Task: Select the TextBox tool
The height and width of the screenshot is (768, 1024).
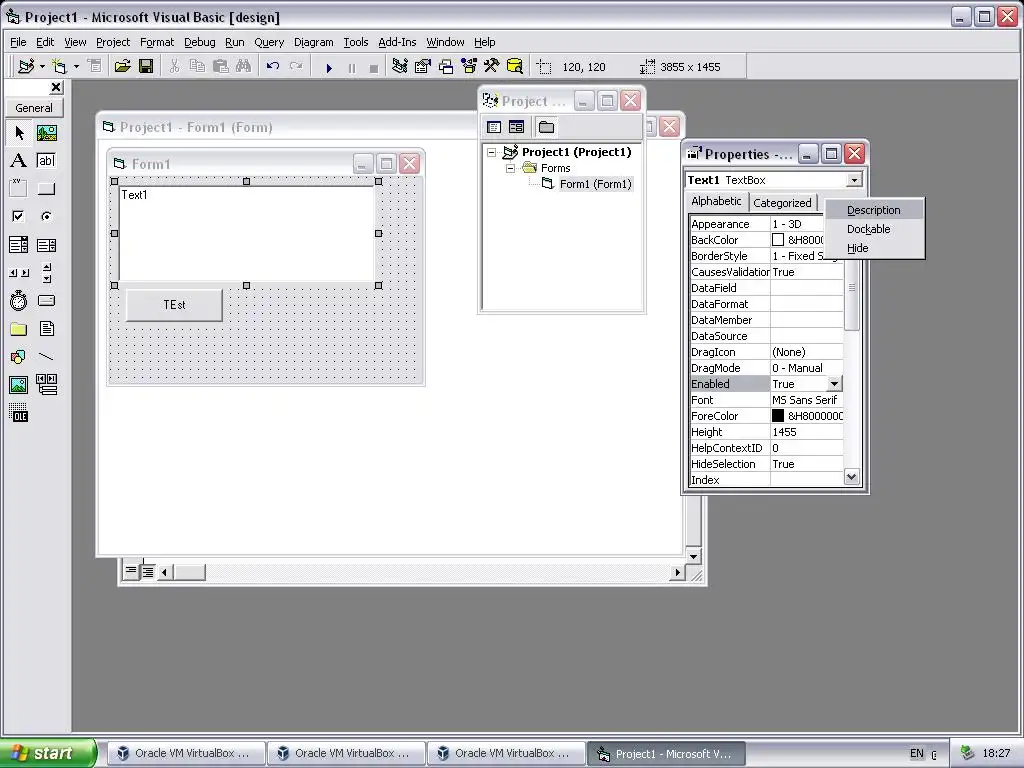Action: pos(46,161)
